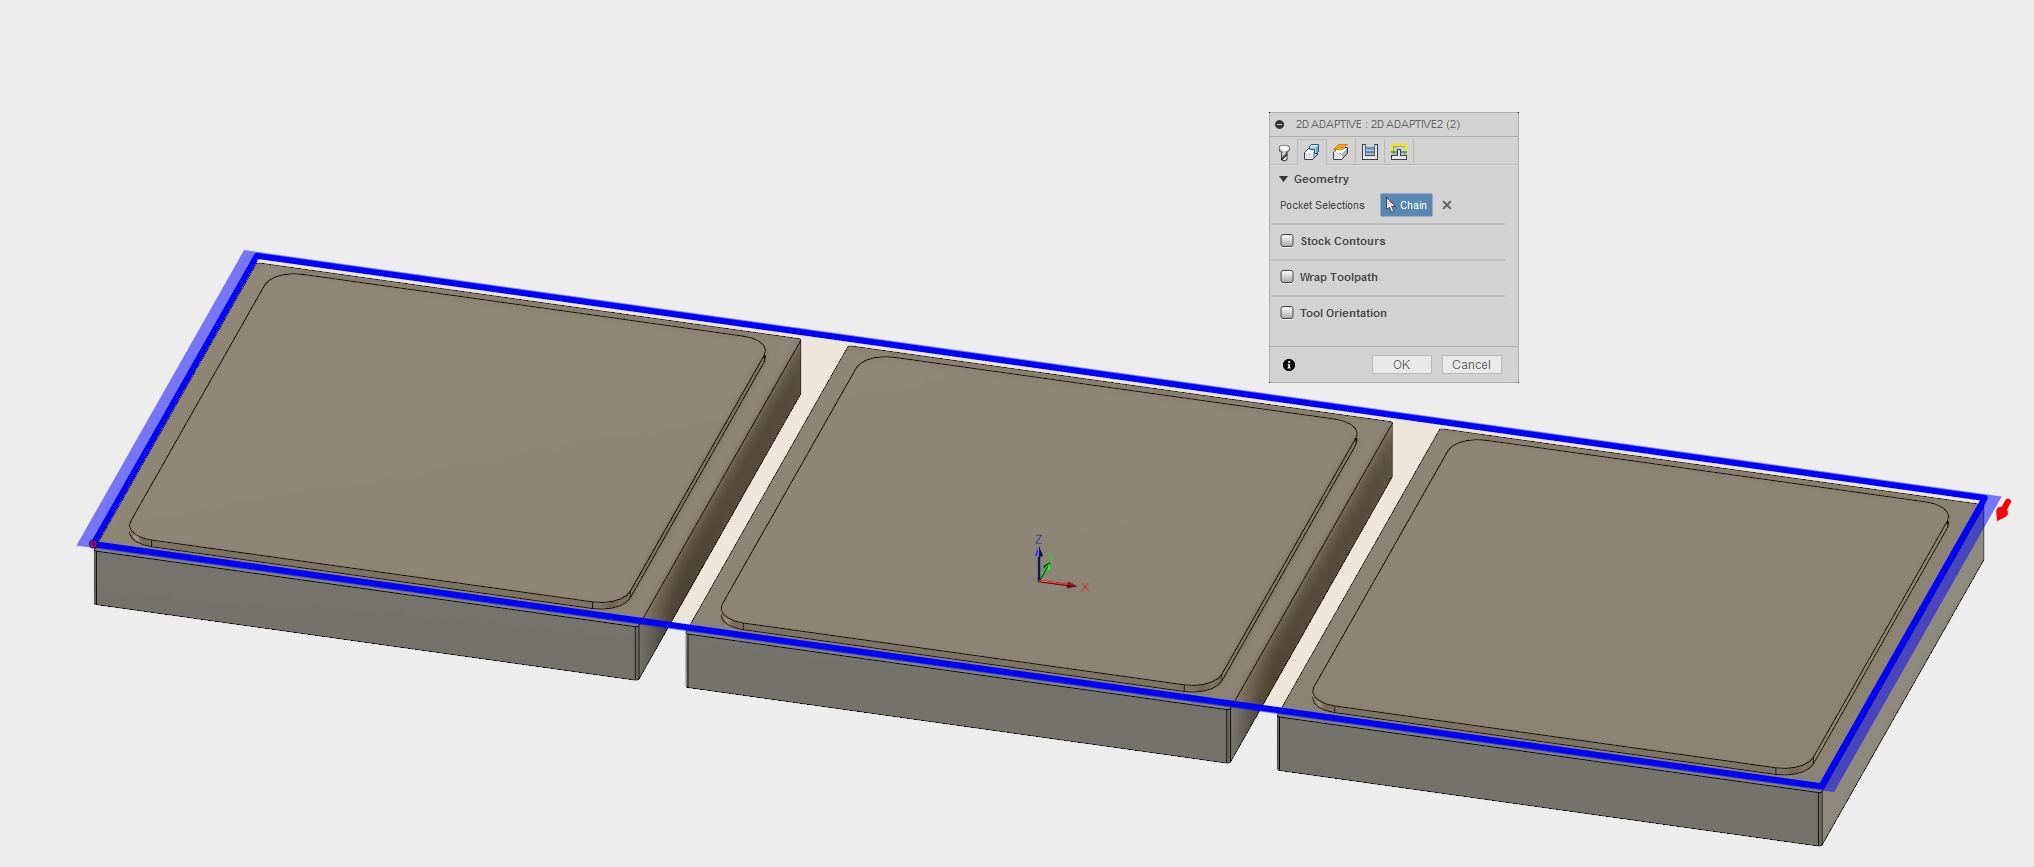The width and height of the screenshot is (2034, 867).
Task: Collapse the Geometry section
Action: pos(1284,179)
